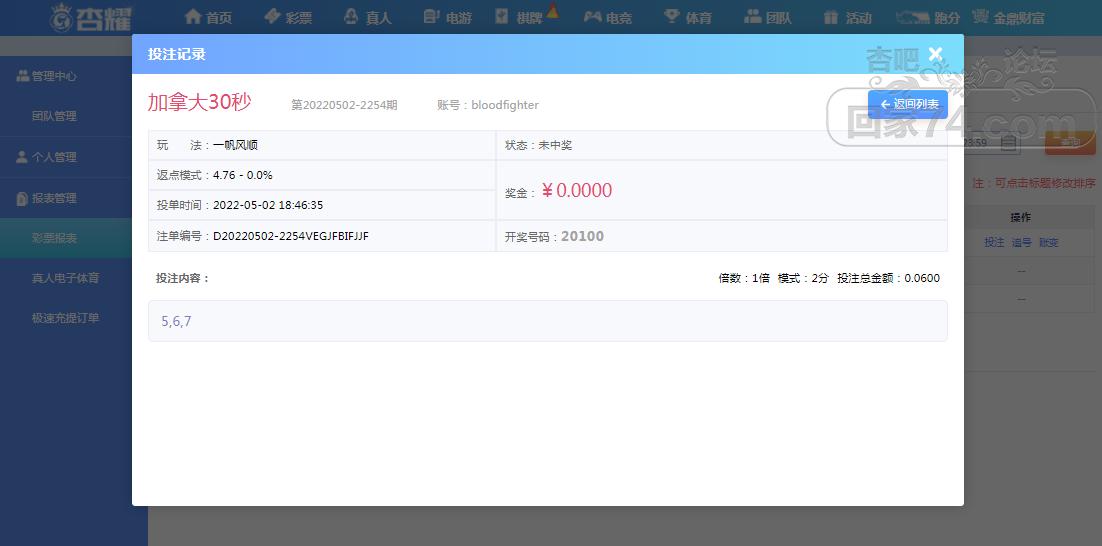Click the period text 第20220502-2254期
This screenshot has height=546, width=1102.
click(x=344, y=105)
